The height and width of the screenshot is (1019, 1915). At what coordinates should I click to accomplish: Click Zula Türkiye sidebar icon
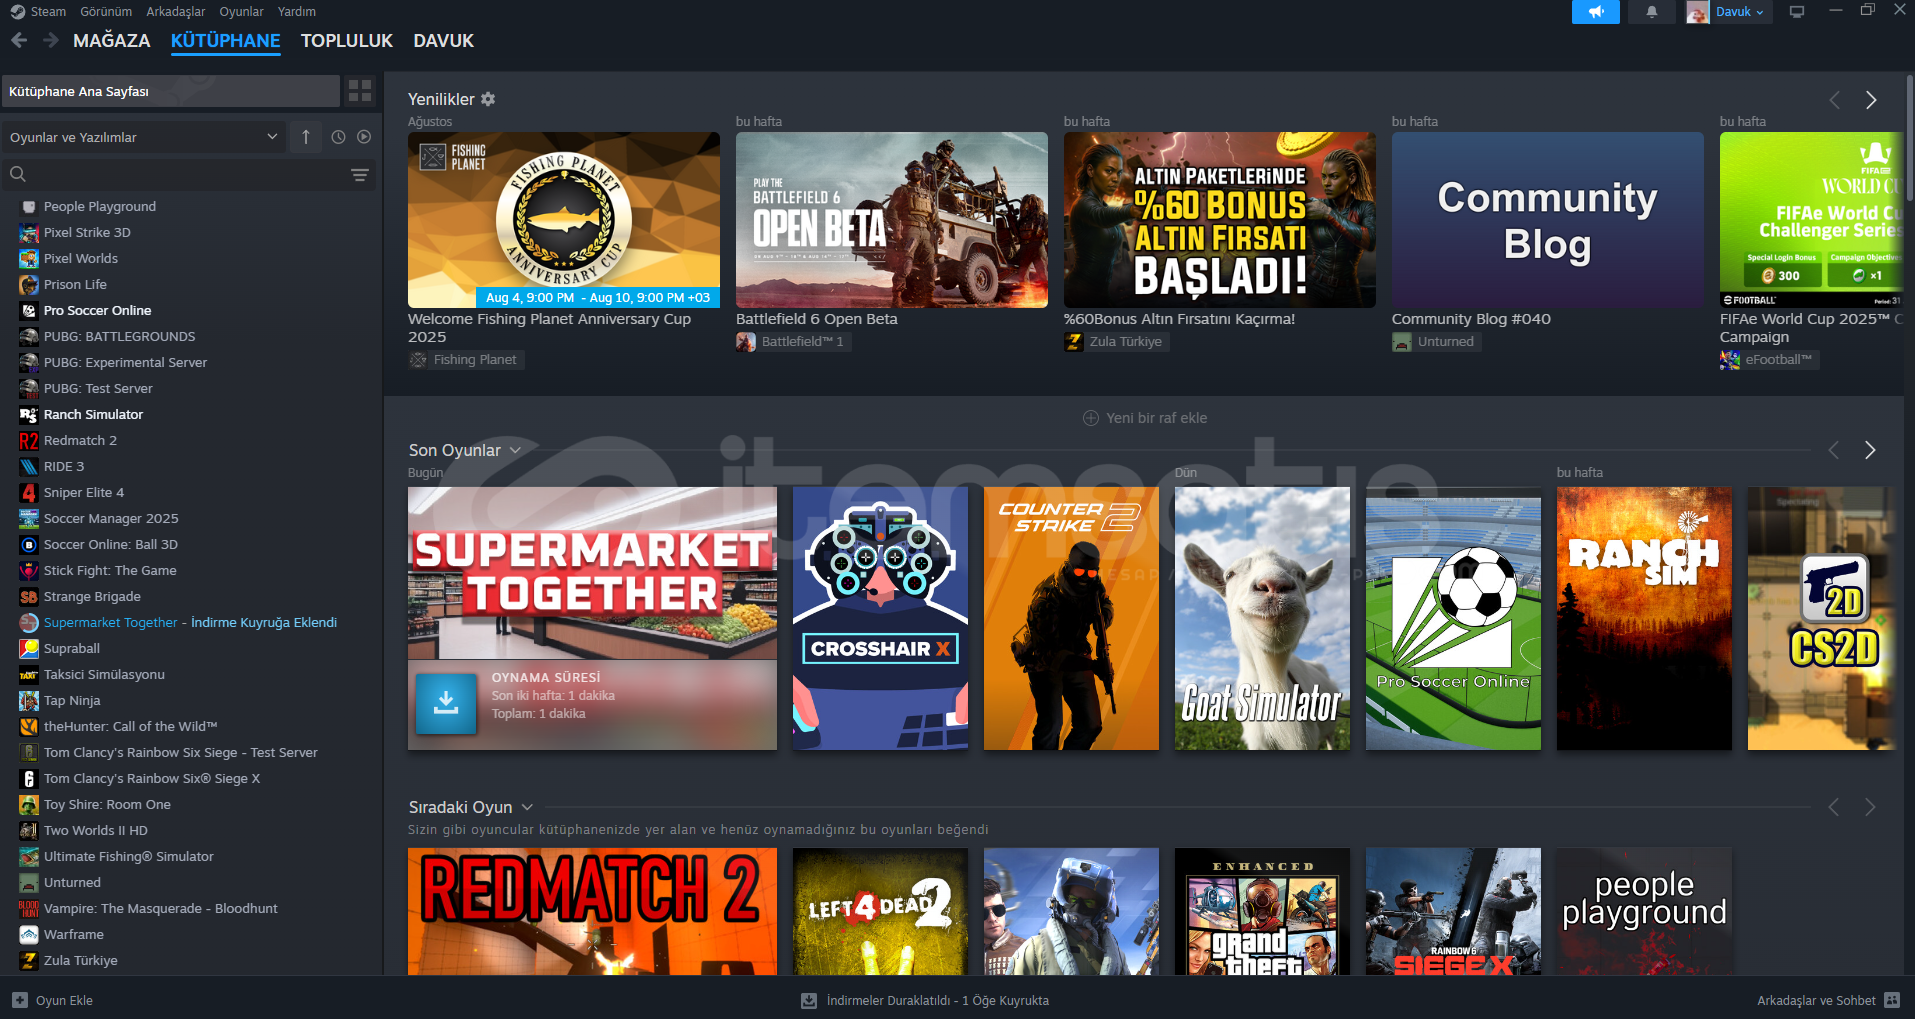point(29,960)
